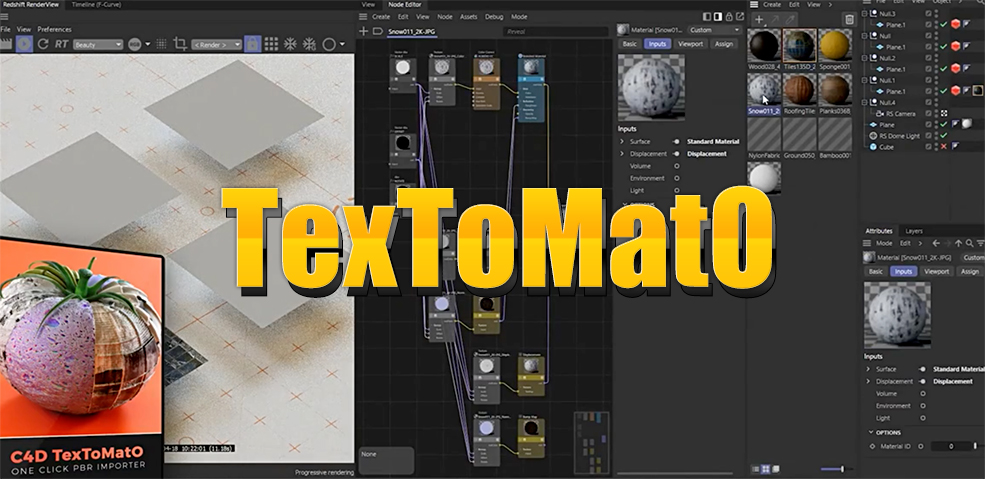Open the Beauty AOV dropdown
985x479 pixels.
coord(98,45)
